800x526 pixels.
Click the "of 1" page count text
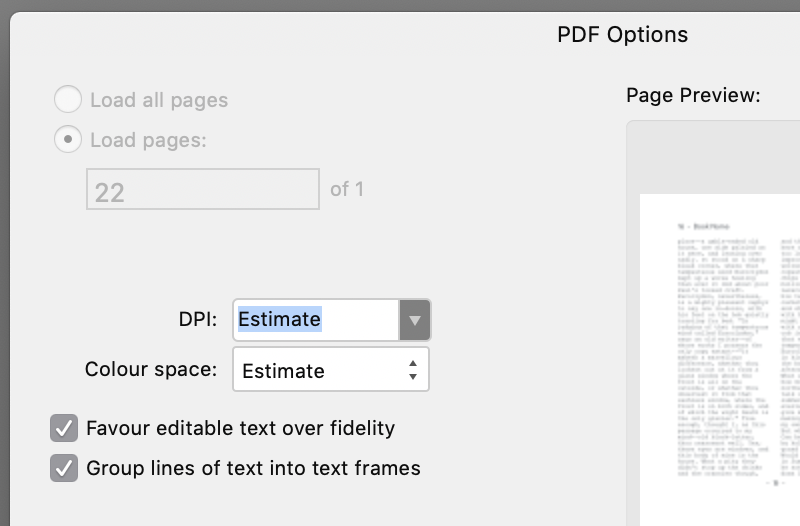click(x=347, y=189)
